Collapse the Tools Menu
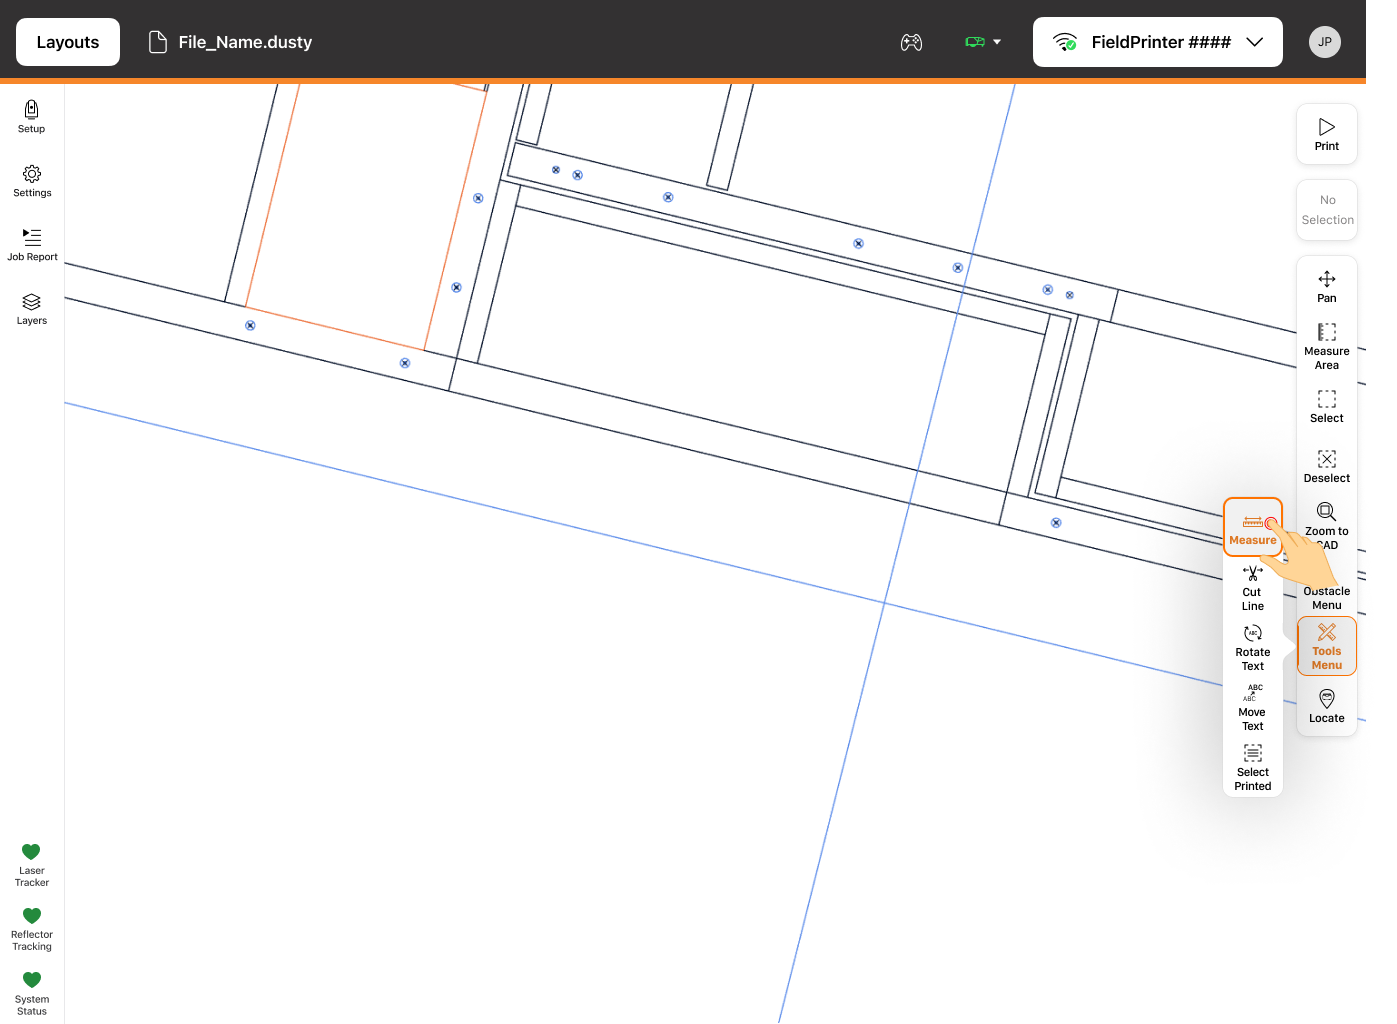This screenshot has height=1024, width=1397. pyautogui.click(x=1327, y=646)
